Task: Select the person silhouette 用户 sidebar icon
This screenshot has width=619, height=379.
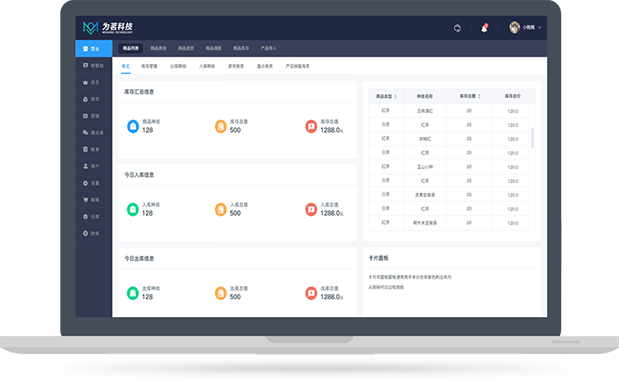Action: [85, 166]
